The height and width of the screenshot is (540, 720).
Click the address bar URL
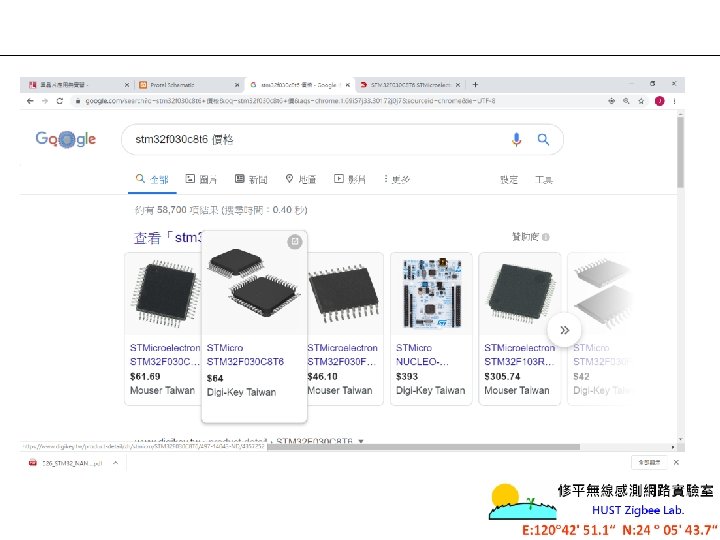tap(290, 101)
